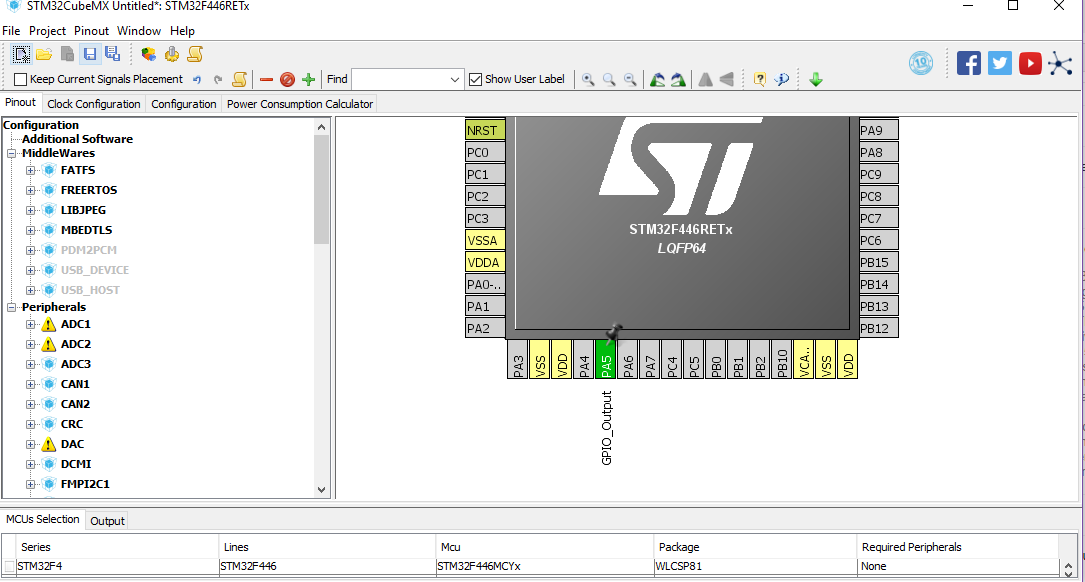The height and width of the screenshot is (582, 1085).
Task: Click the PA6 pin on chip
Action: coord(628,359)
